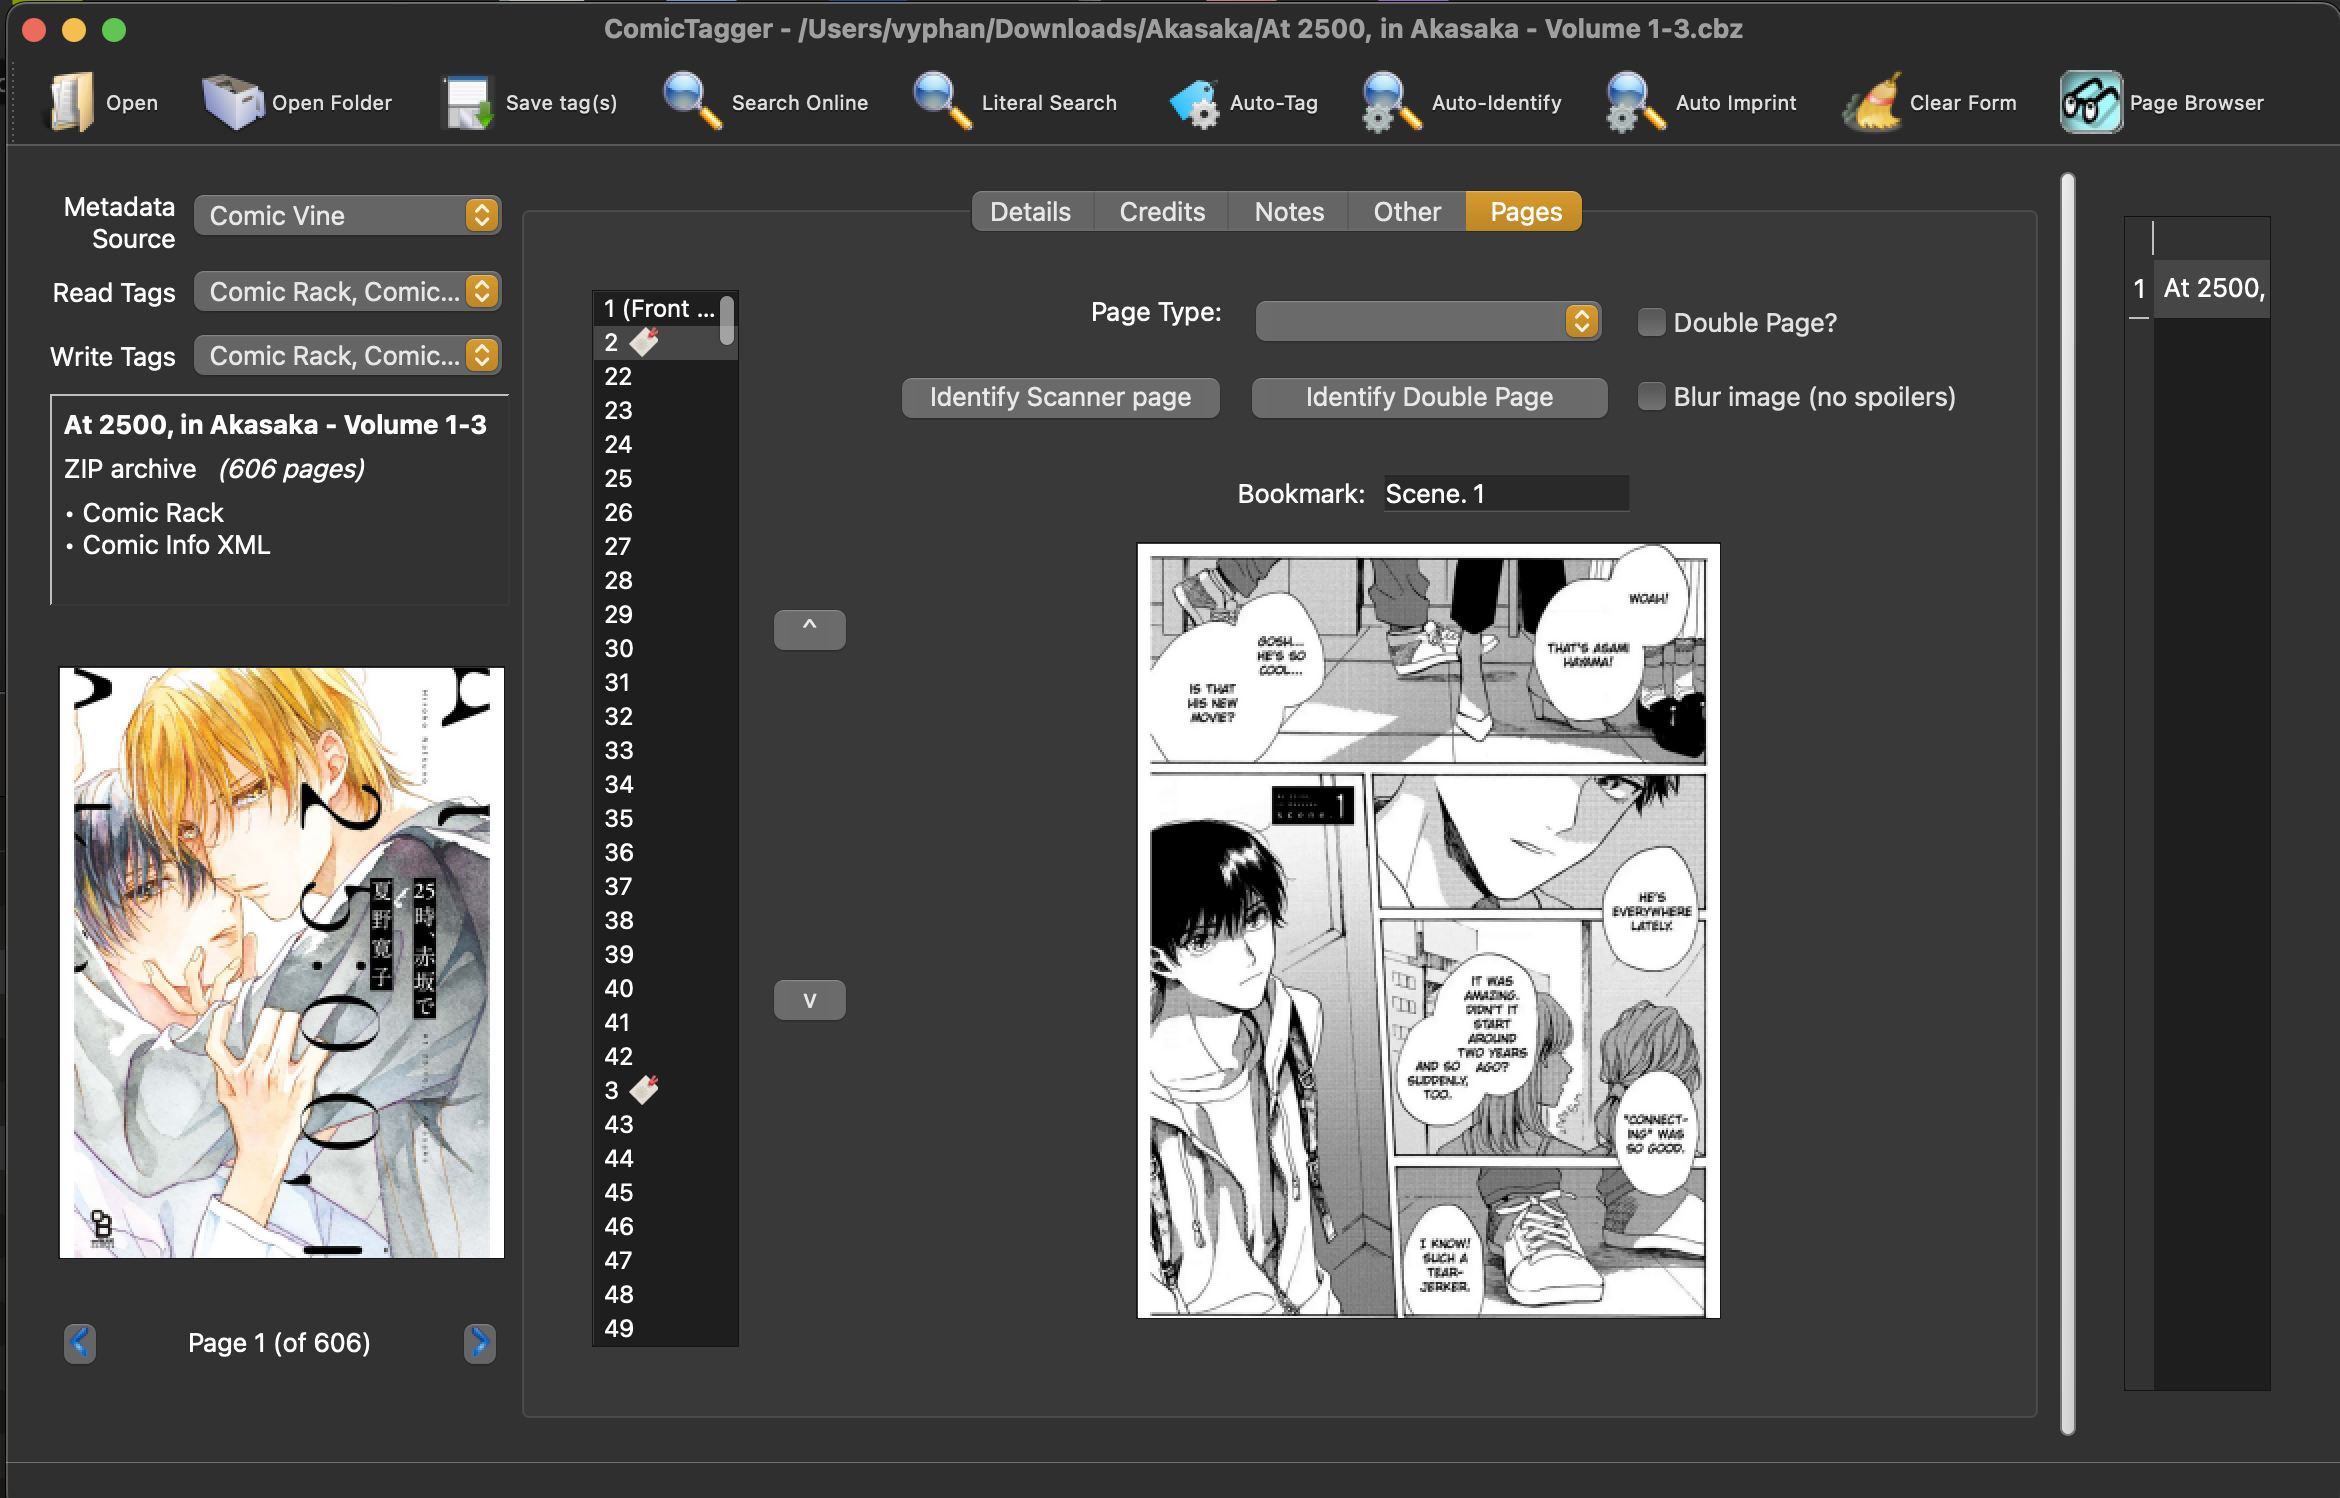The height and width of the screenshot is (1498, 2340).
Task: Launch the Auto-Identify tool
Action: 1391,102
